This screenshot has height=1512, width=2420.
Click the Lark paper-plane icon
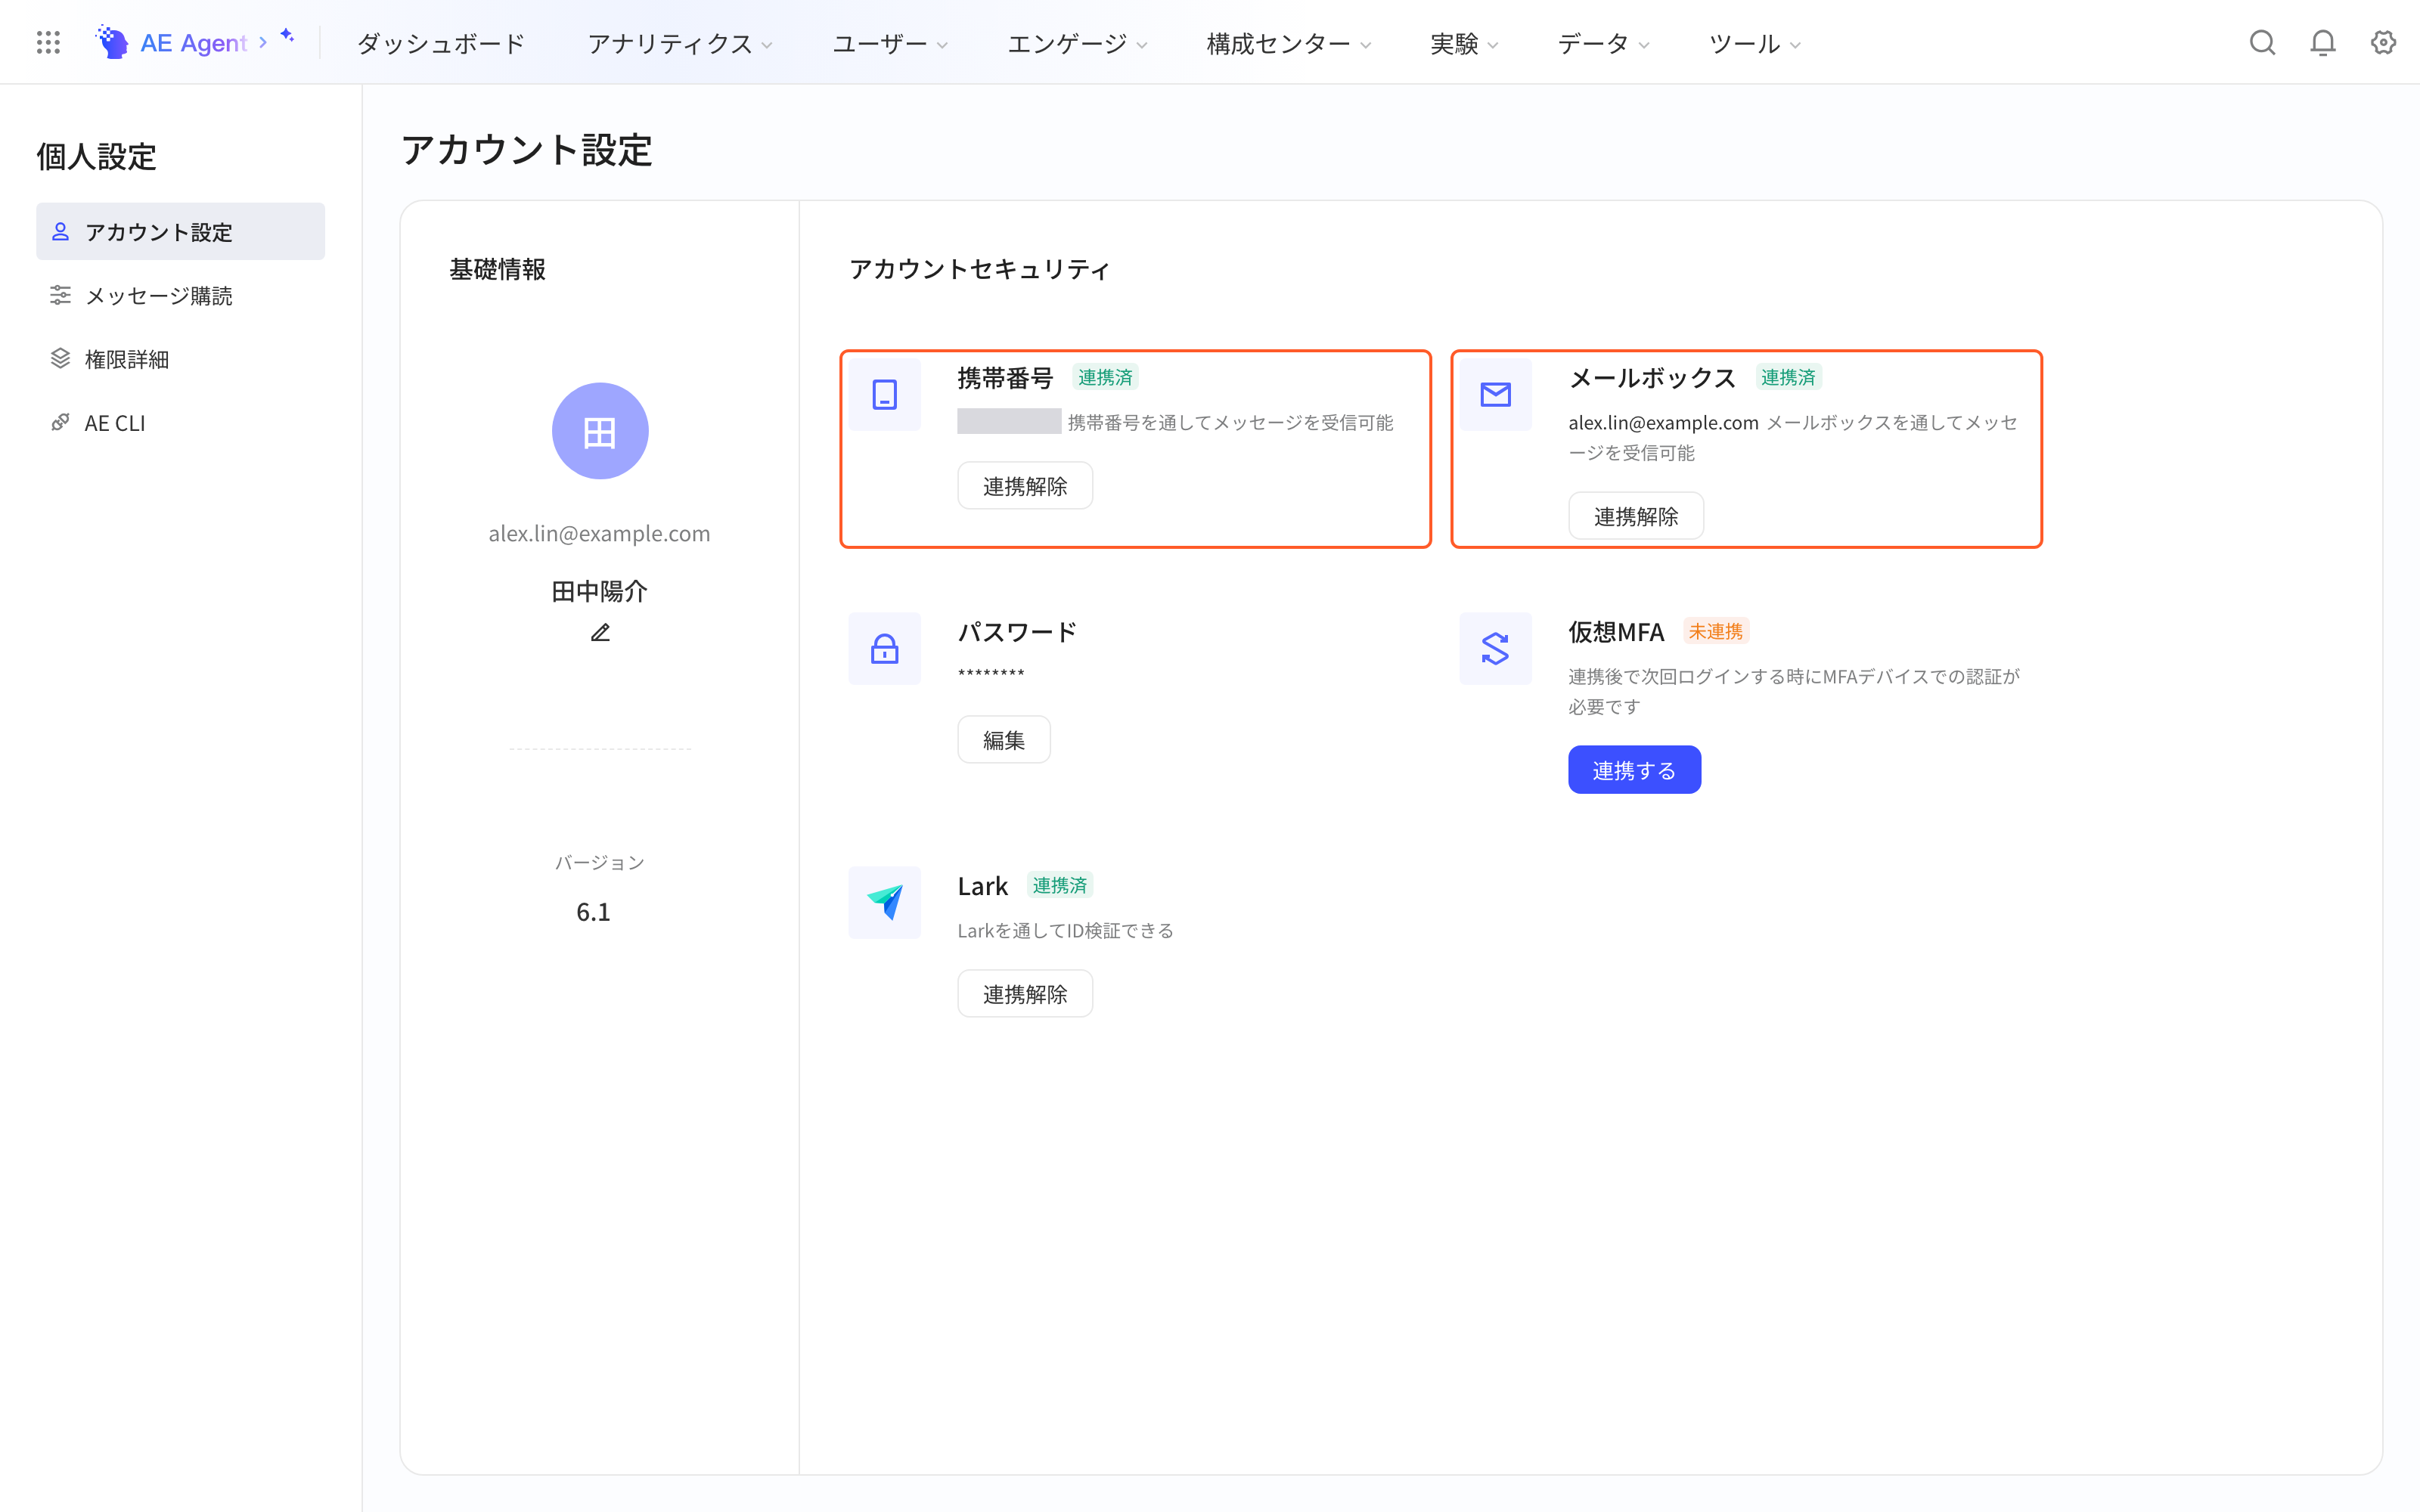885,902
